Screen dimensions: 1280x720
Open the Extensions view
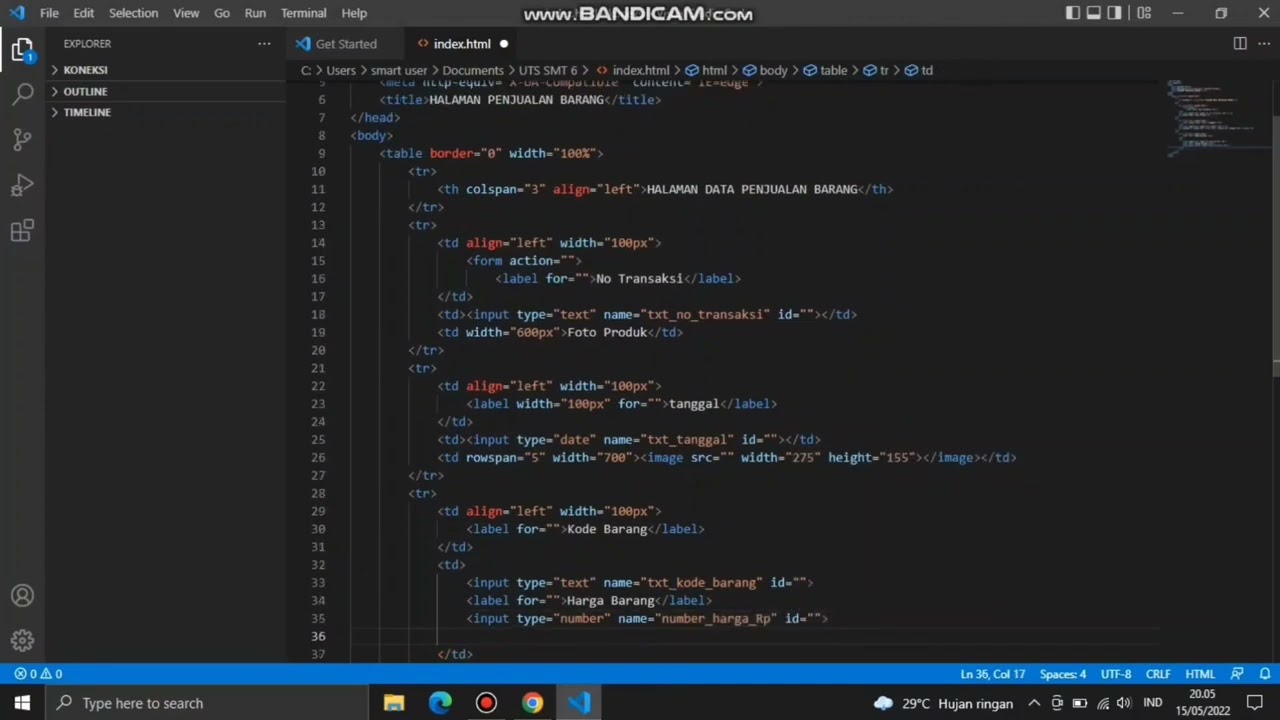[x=22, y=232]
